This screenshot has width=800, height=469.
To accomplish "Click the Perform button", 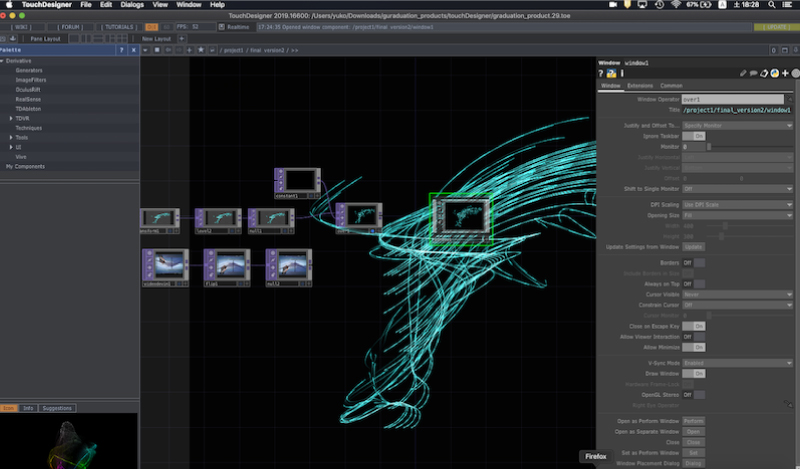I will pos(693,421).
